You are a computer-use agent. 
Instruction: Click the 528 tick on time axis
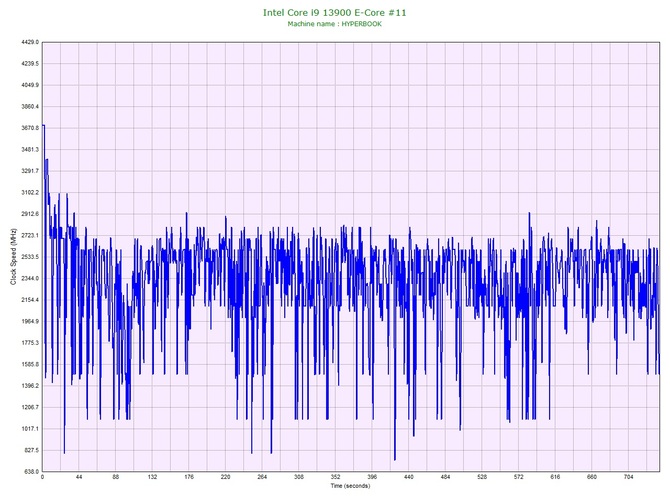482,477
